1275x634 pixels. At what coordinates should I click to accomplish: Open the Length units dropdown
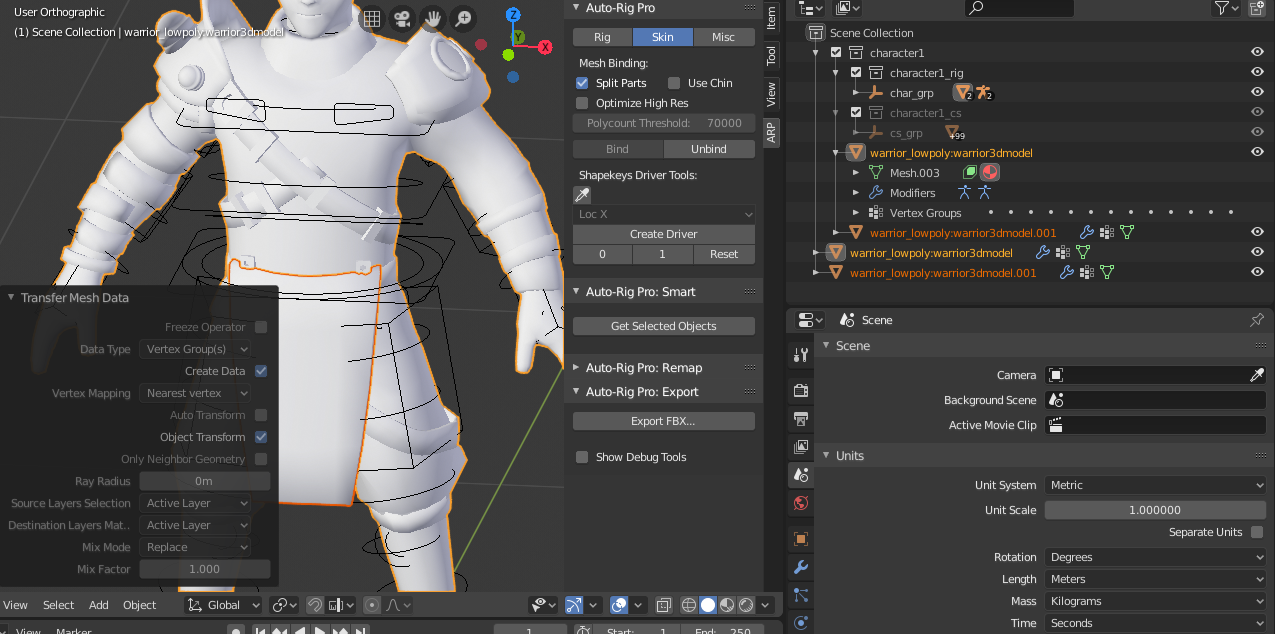[x=1156, y=579]
